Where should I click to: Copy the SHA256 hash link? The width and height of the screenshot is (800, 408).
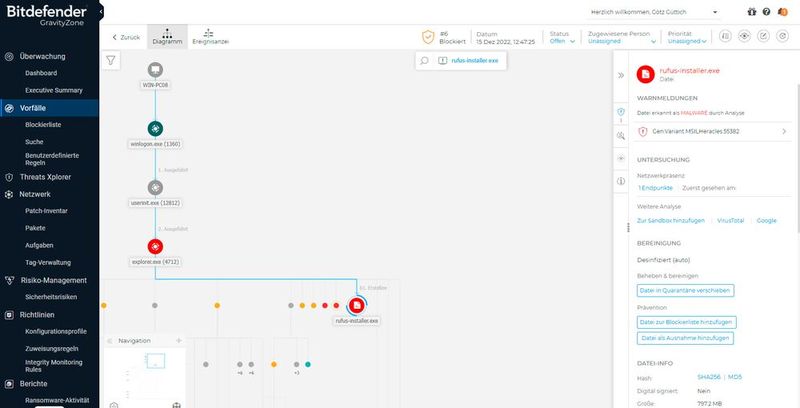pyautogui.click(x=709, y=377)
